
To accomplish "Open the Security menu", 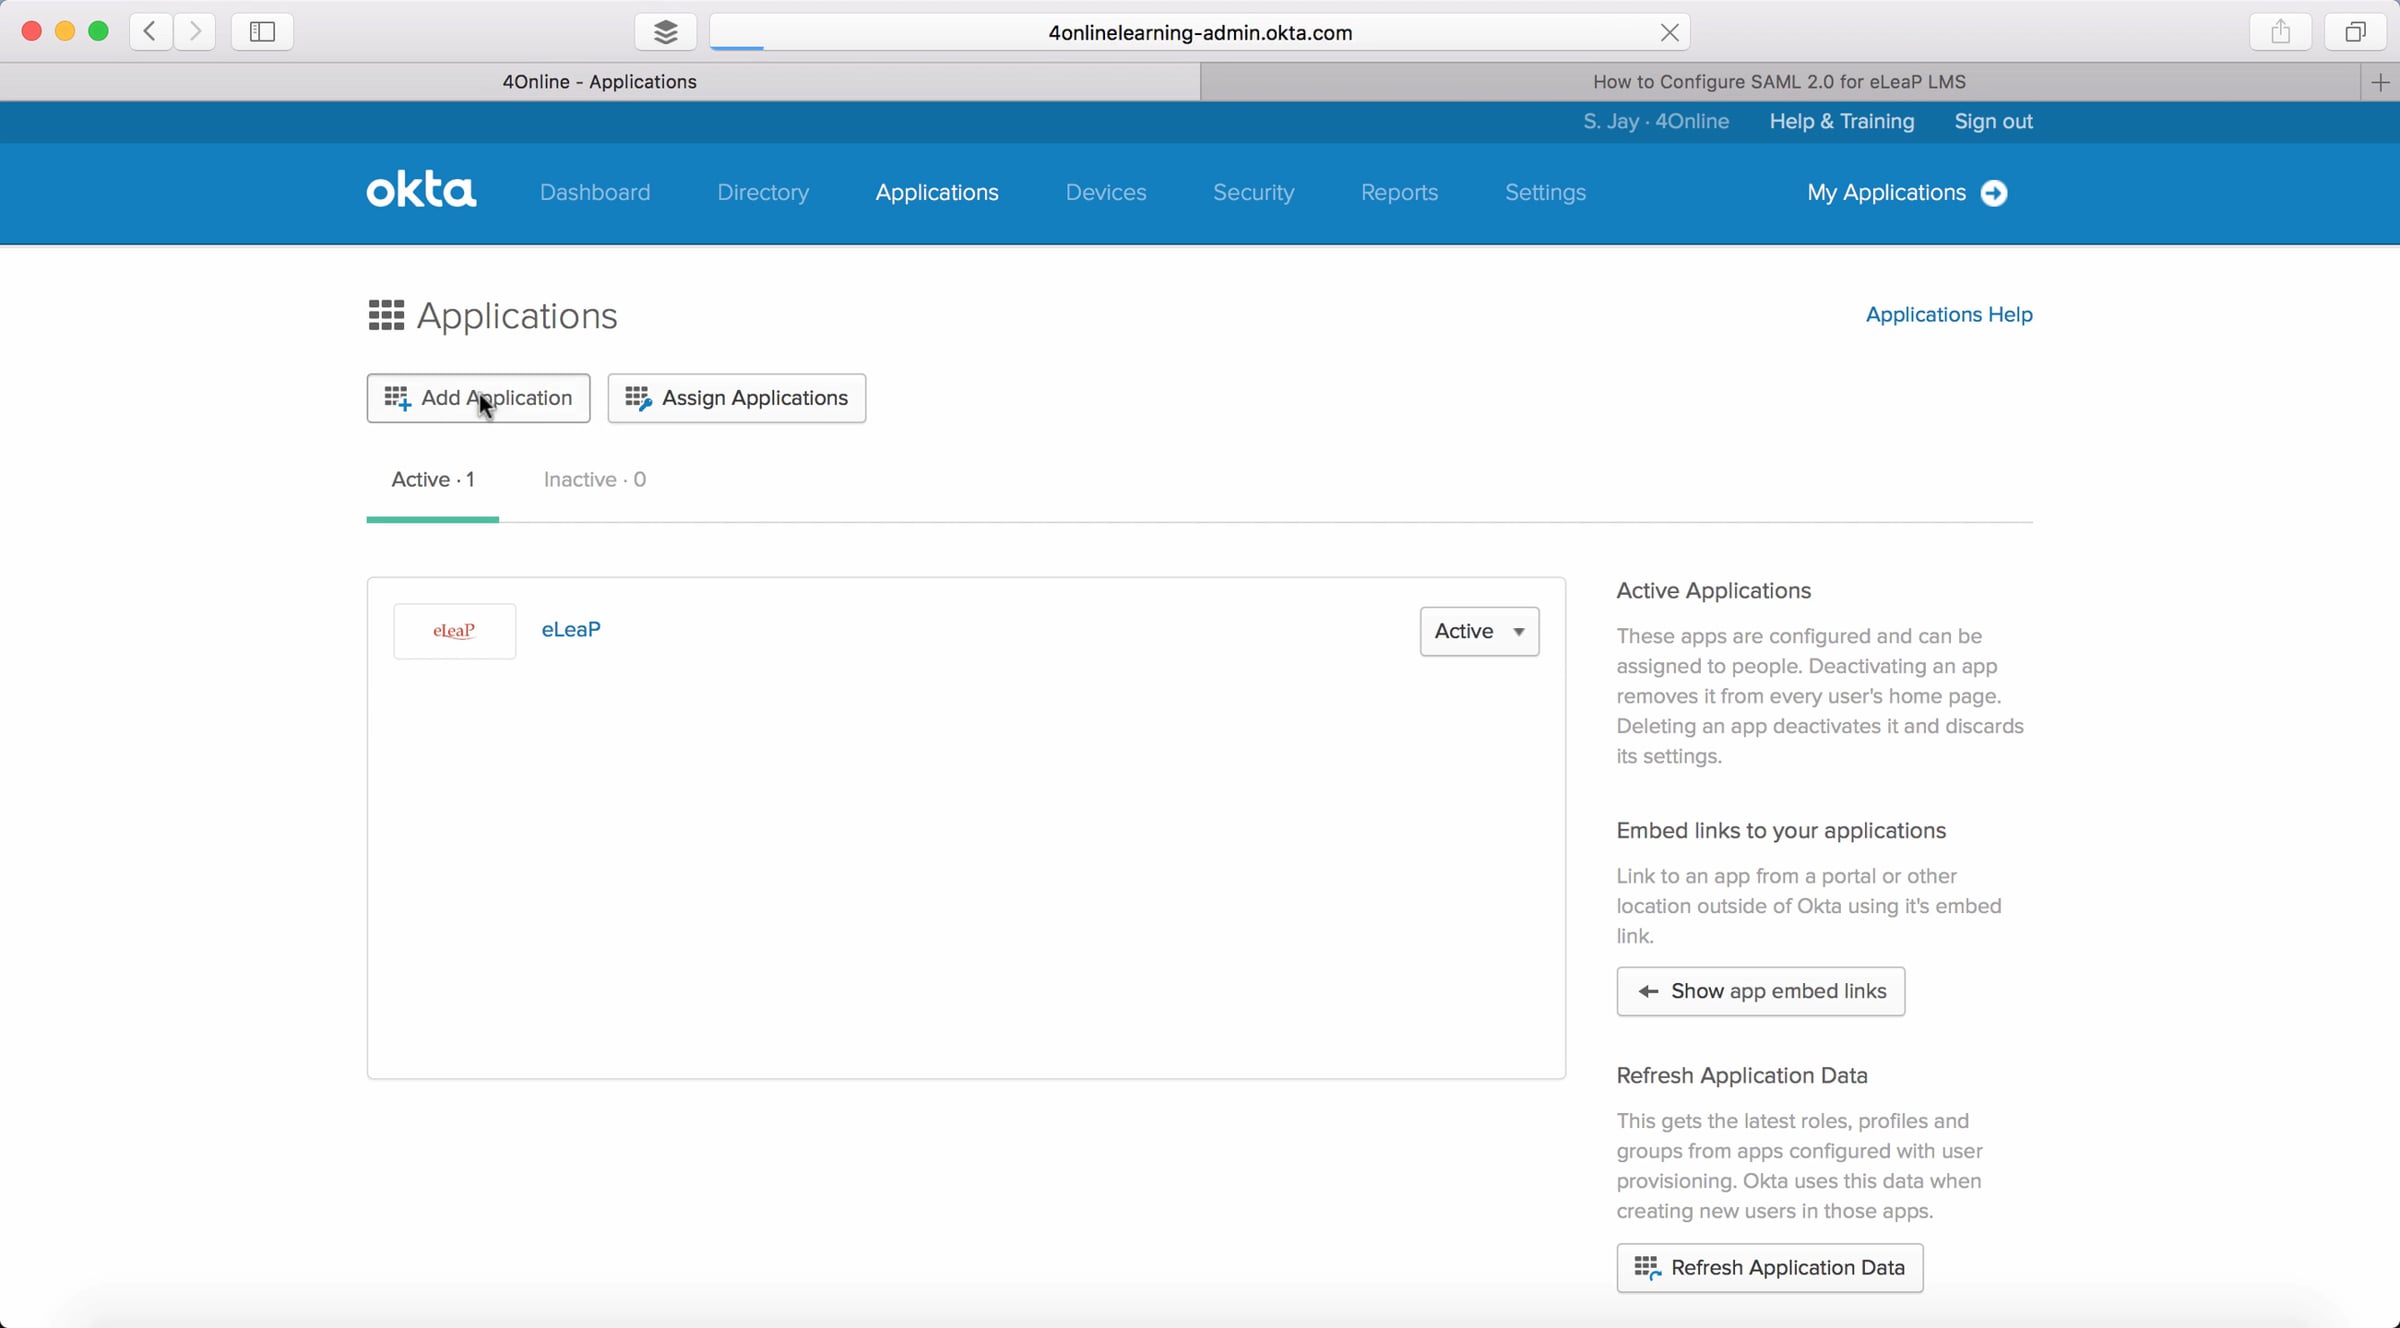I will 1253,193.
